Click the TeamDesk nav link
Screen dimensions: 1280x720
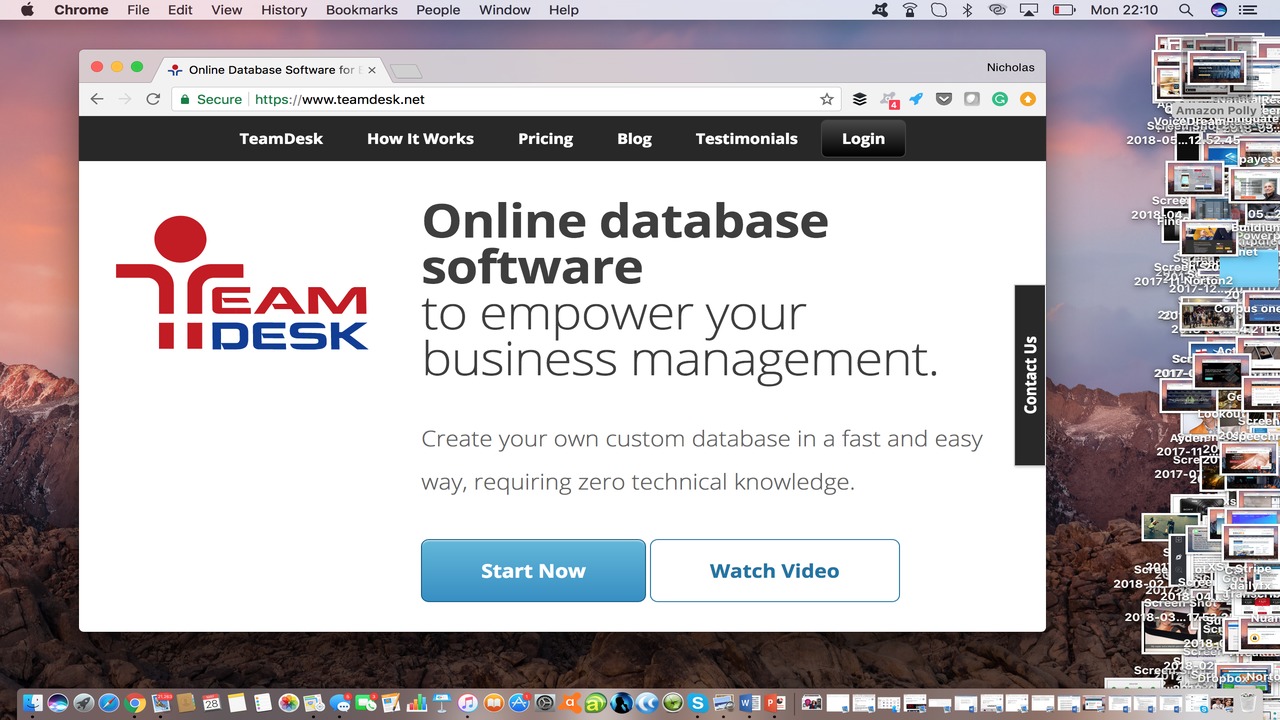281,139
